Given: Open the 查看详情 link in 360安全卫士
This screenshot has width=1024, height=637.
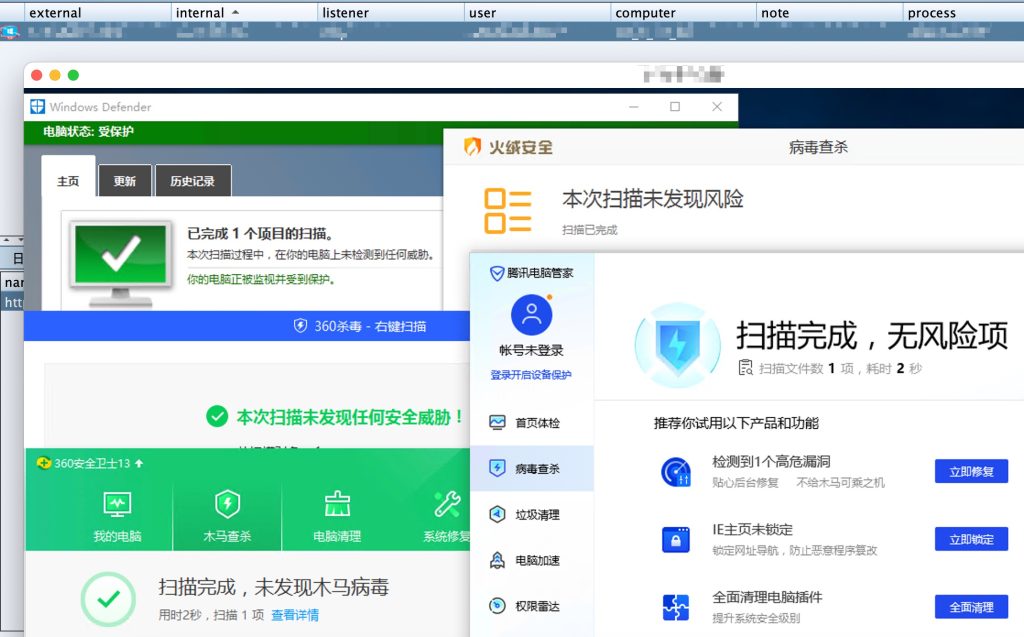Looking at the screenshot, I should pos(295,615).
